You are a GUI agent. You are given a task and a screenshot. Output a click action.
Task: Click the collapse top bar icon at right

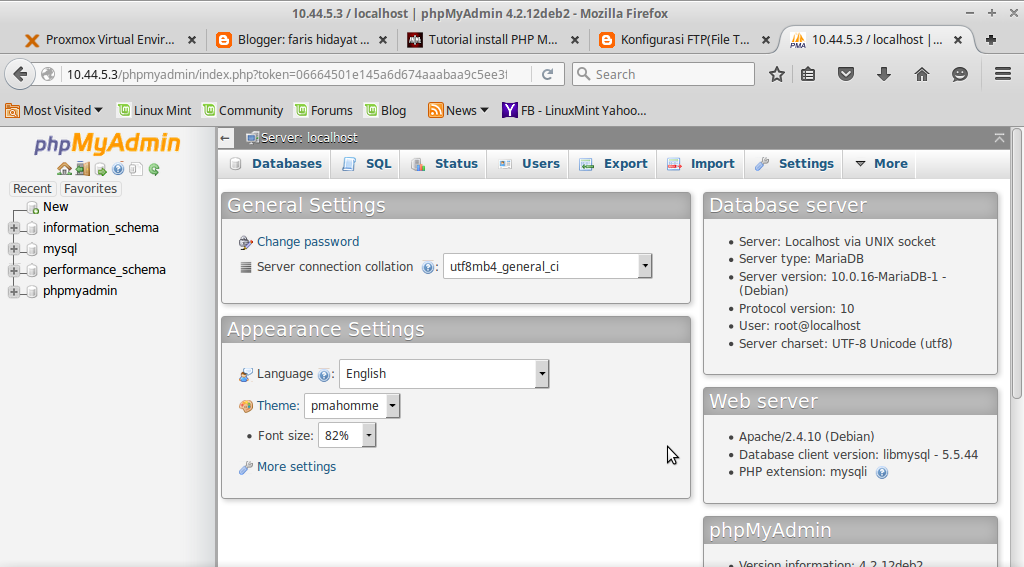[999, 137]
